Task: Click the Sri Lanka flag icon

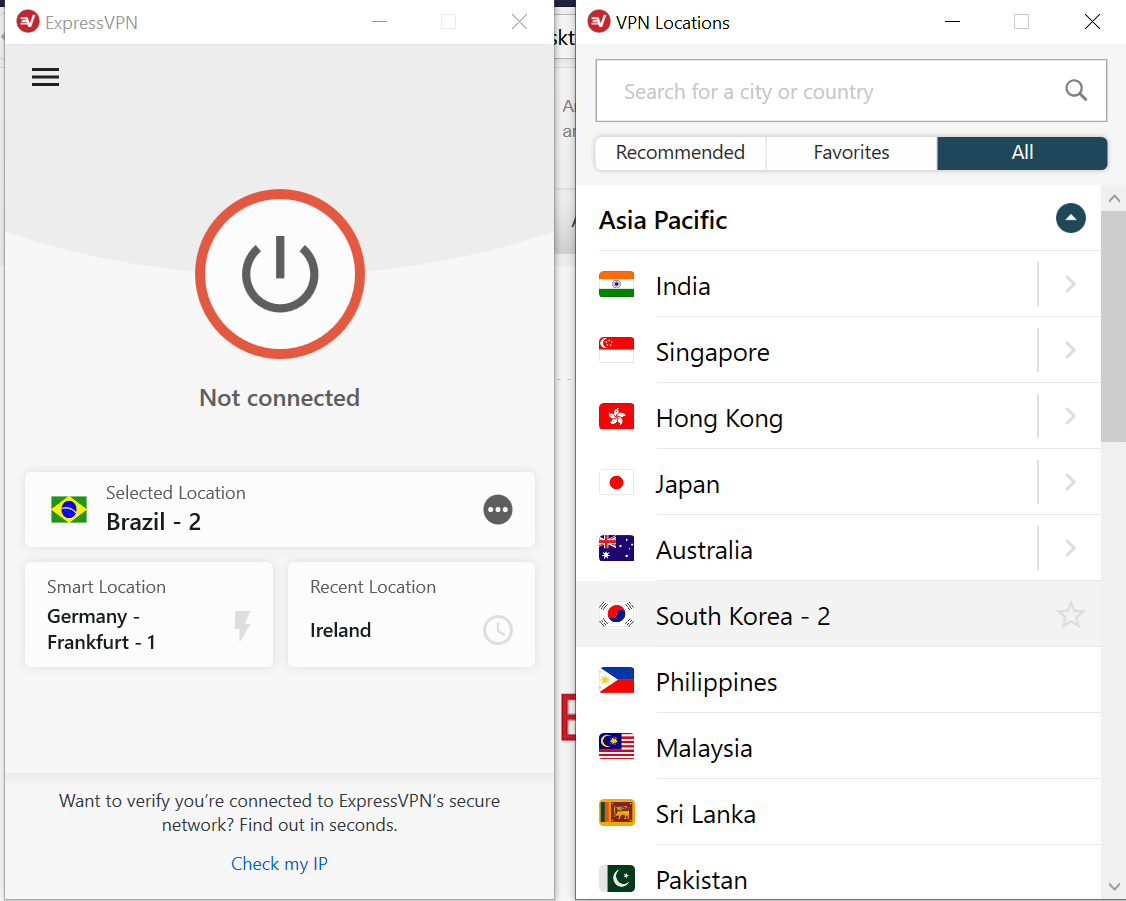Action: pyautogui.click(x=616, y=813)
